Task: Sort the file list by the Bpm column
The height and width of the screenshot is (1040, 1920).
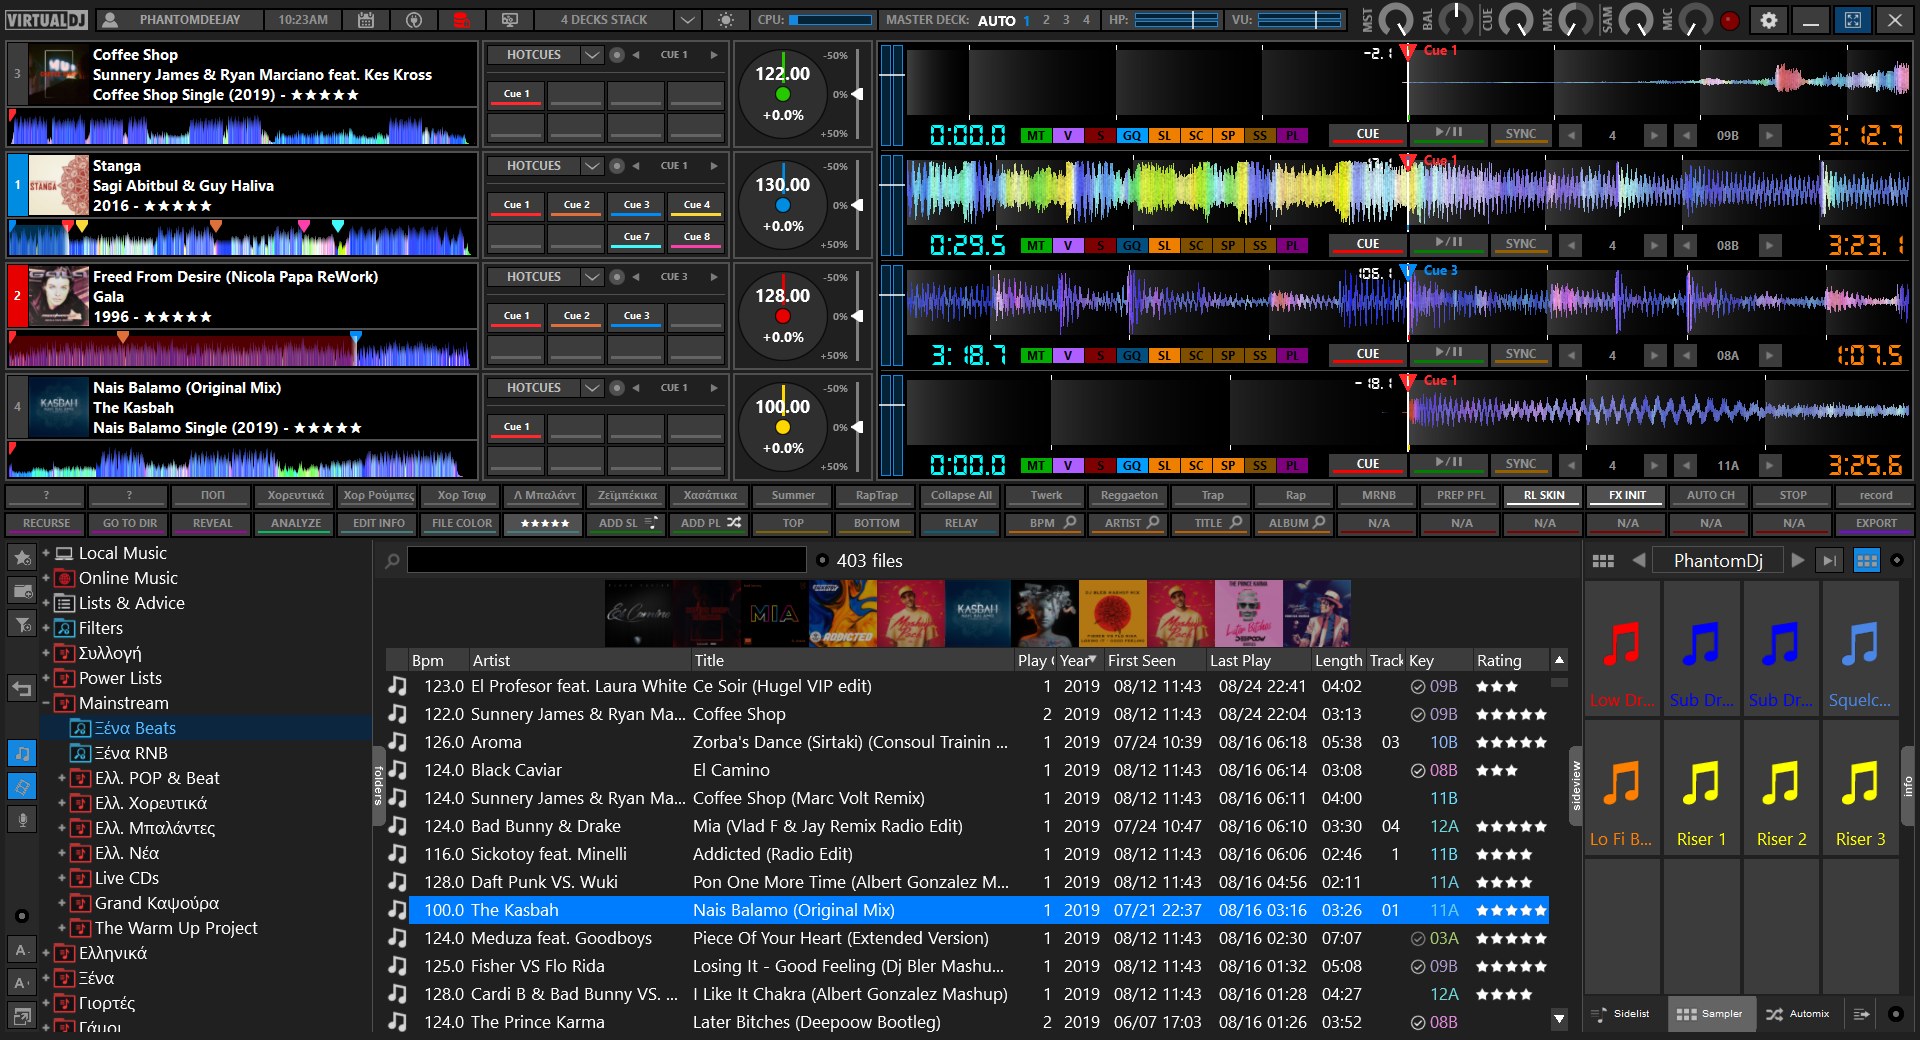Action: [x=438, y=661]
